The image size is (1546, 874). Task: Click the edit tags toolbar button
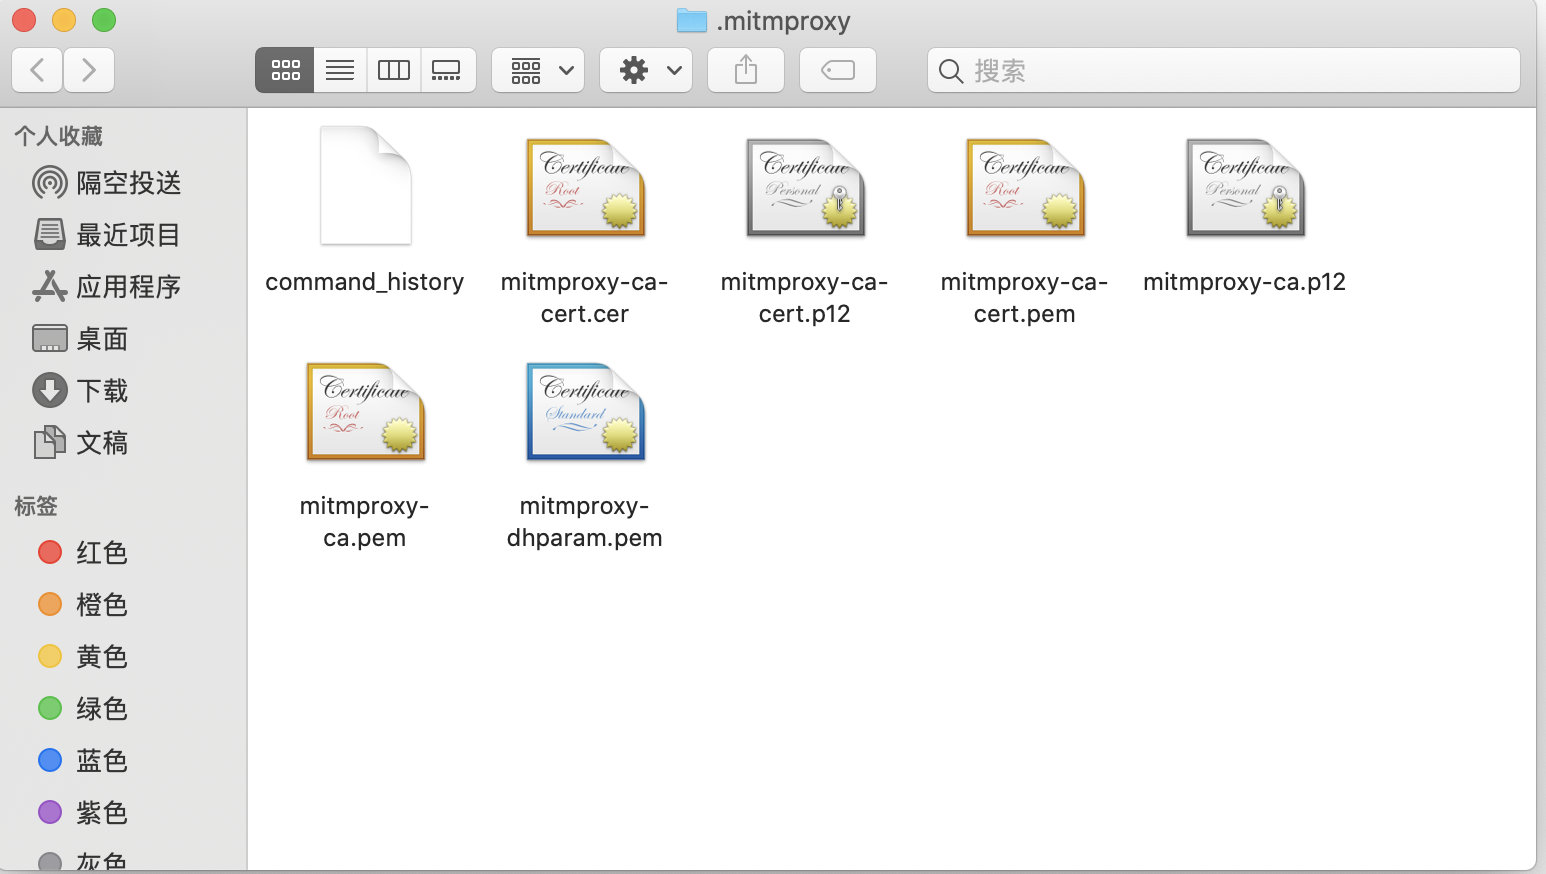[x=838, y=70]
